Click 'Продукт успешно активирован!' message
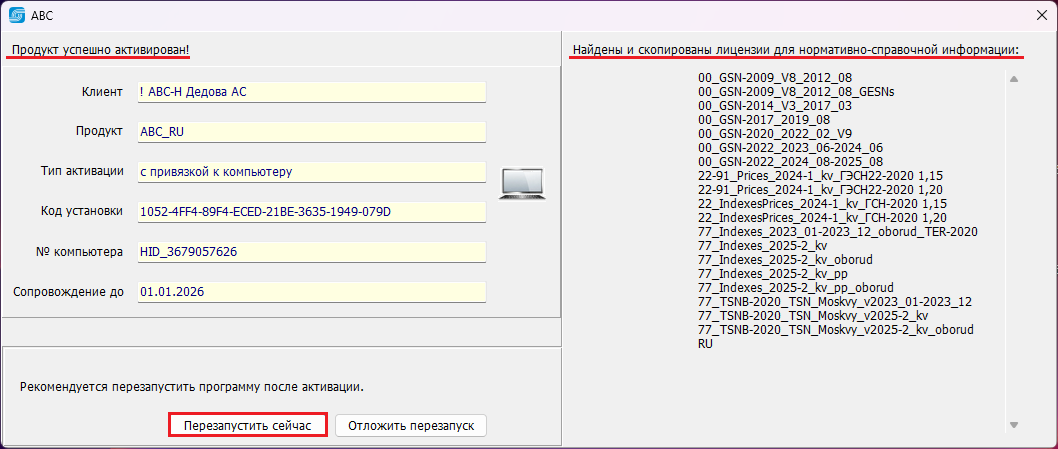This screenshot has width=1058, height=449. pos(101,51)
